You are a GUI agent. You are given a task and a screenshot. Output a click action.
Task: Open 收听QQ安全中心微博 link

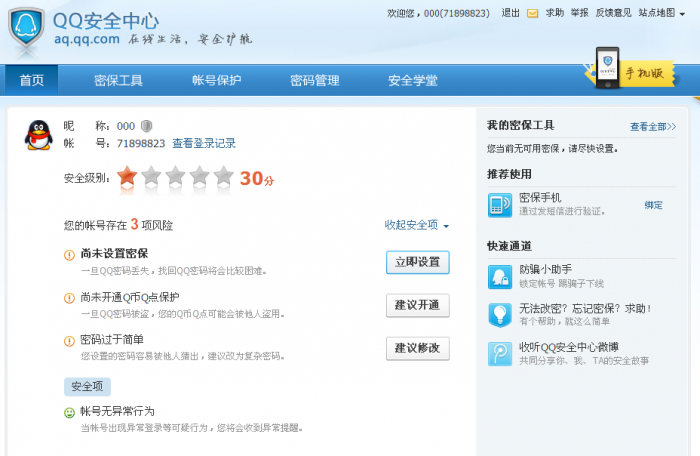(x=569, y=347)
